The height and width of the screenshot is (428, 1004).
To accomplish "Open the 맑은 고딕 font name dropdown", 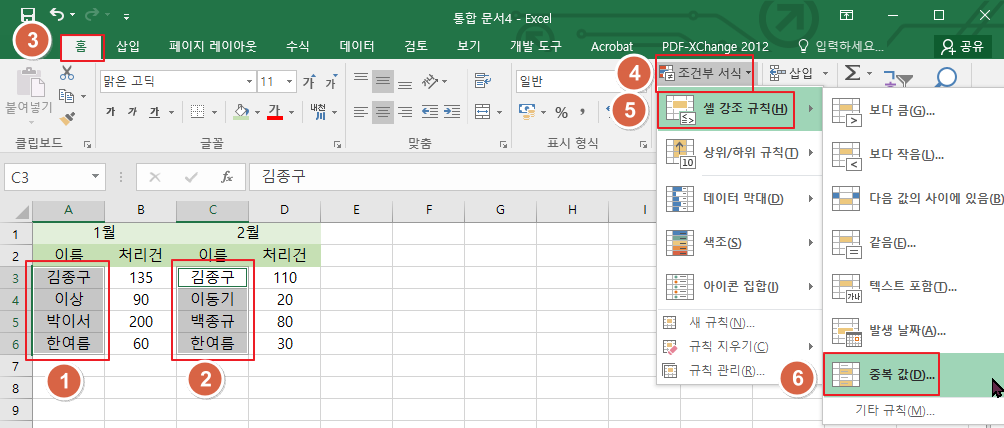I will pyautogui.click(x=249, y=82).
